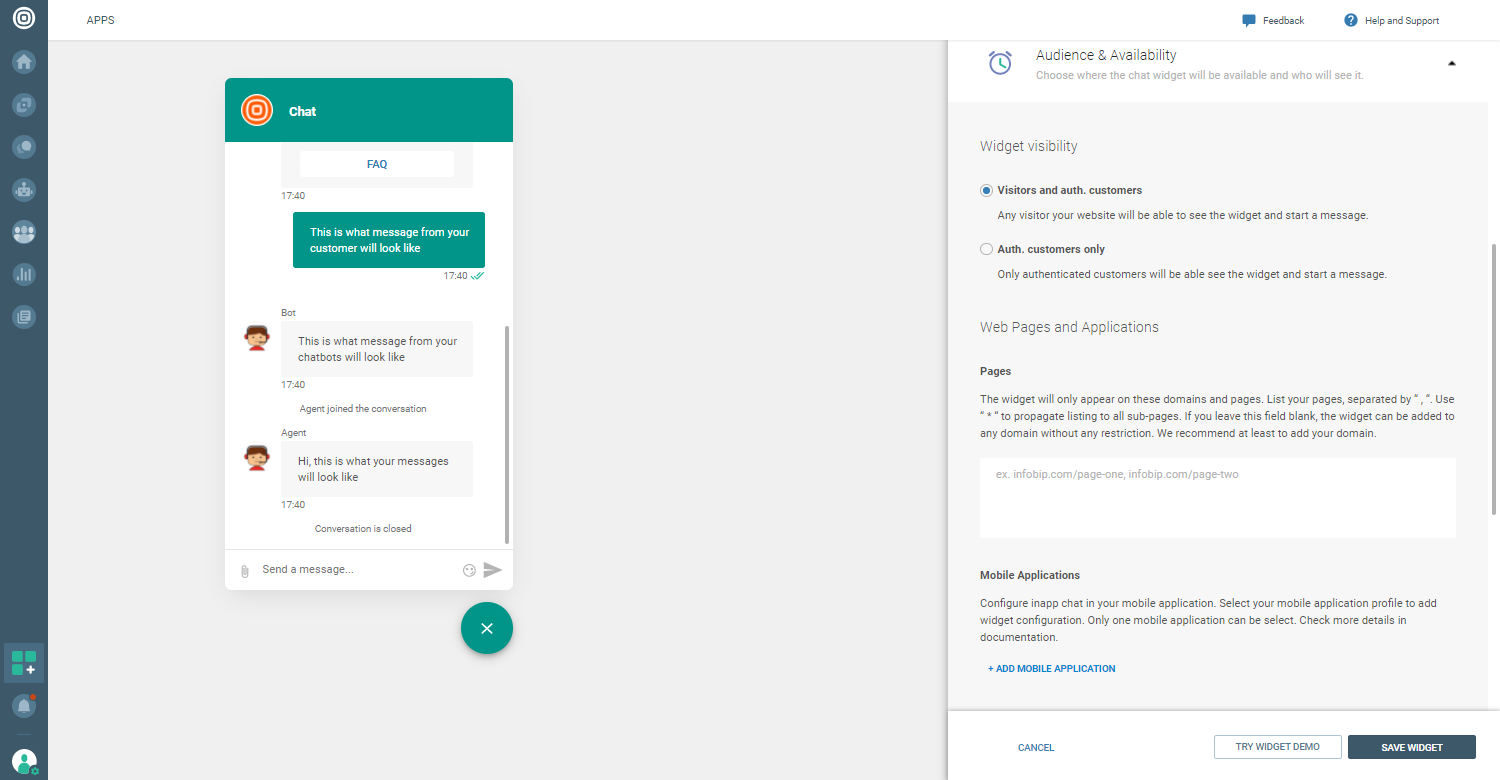Click Help and Support in the header
1500x780 pixels.
point(1391,20)
